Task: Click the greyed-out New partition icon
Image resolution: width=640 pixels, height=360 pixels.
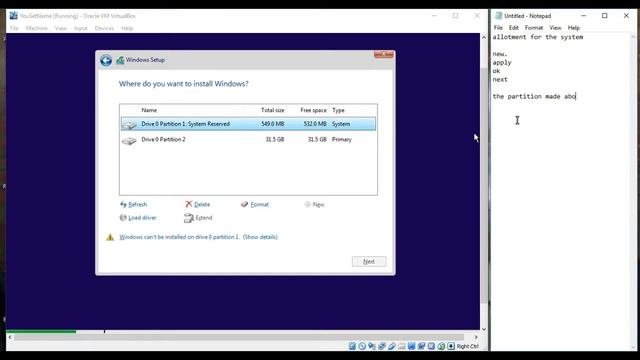Action: click(x=307, y=204)
